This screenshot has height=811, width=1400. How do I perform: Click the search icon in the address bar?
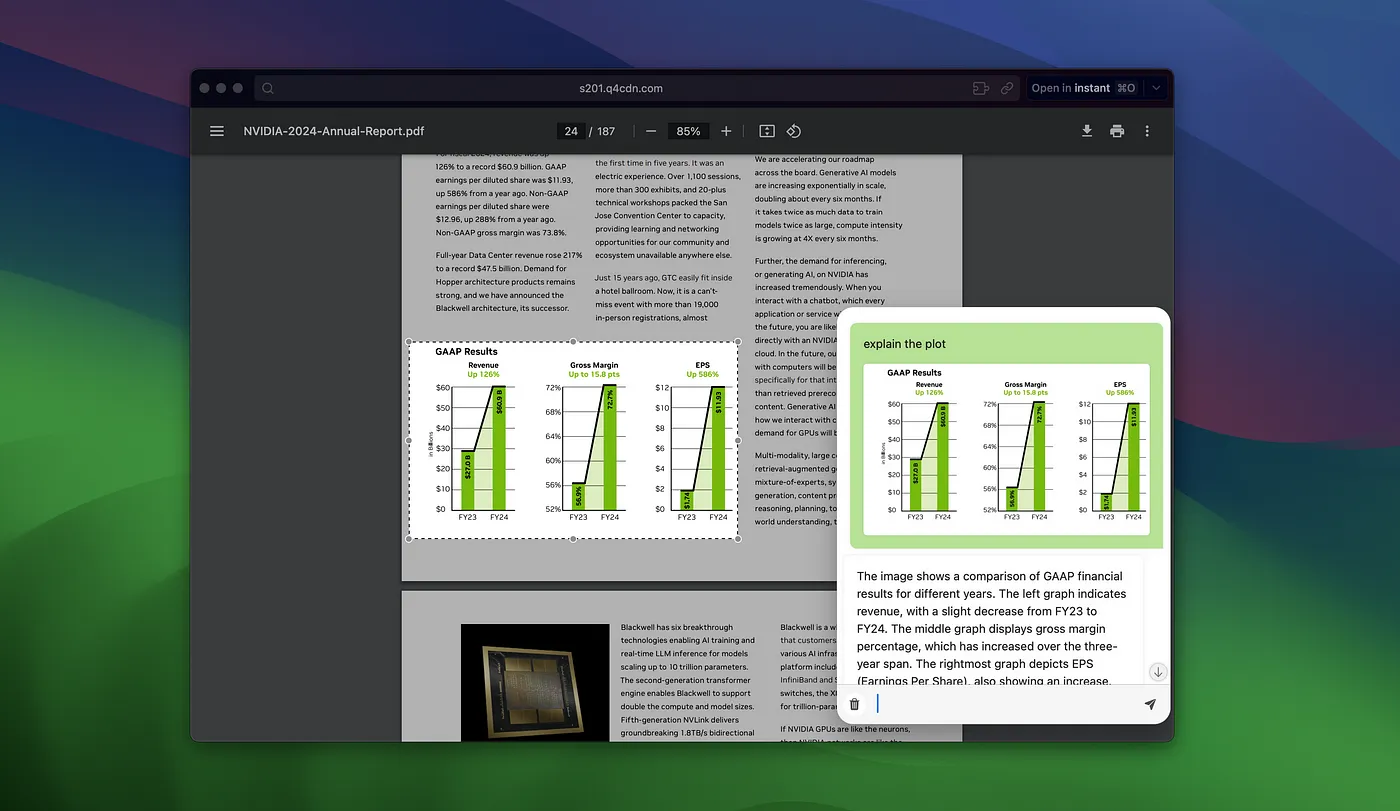click(x=268, y=88)
